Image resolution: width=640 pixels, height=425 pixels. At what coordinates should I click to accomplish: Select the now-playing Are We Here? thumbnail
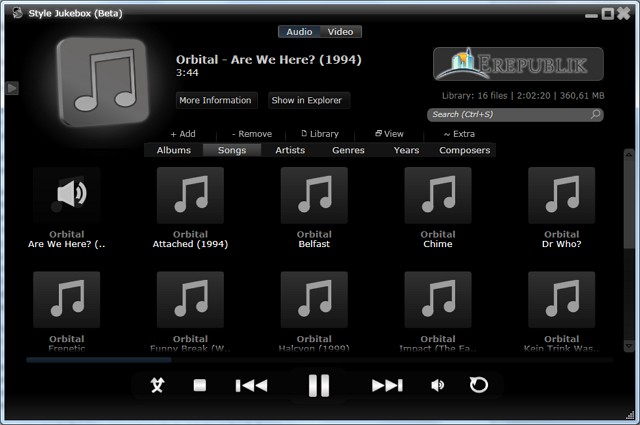point(67,195)
